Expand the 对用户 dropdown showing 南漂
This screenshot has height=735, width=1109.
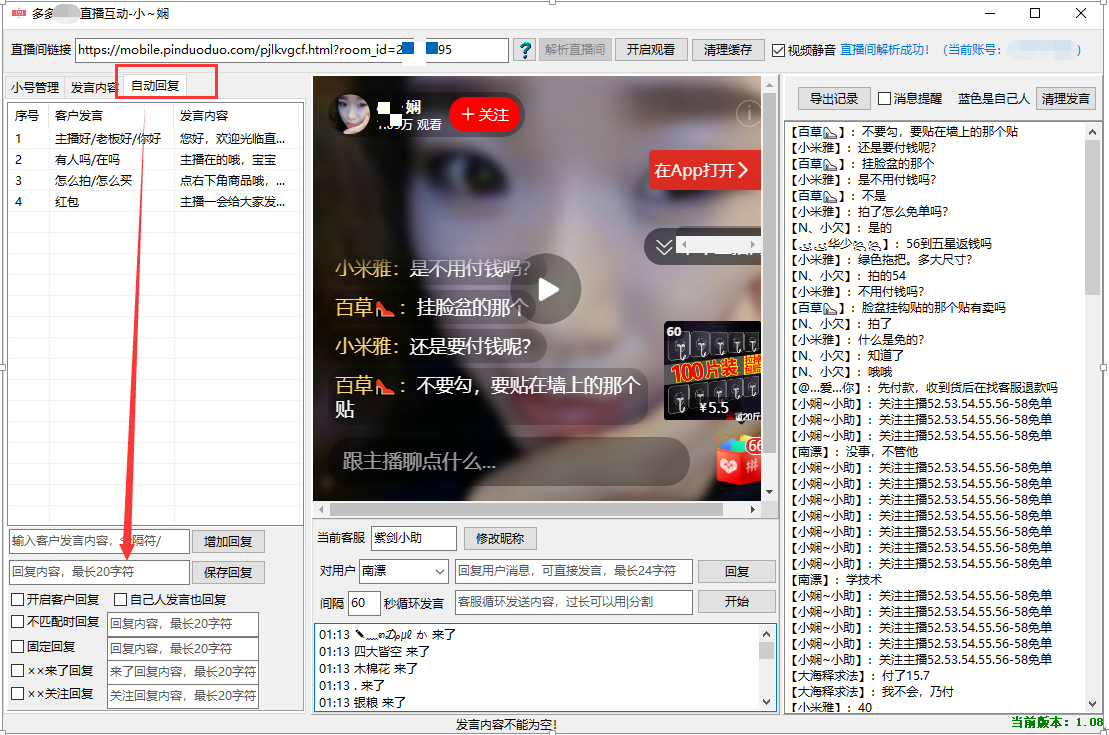click(439, 571)
